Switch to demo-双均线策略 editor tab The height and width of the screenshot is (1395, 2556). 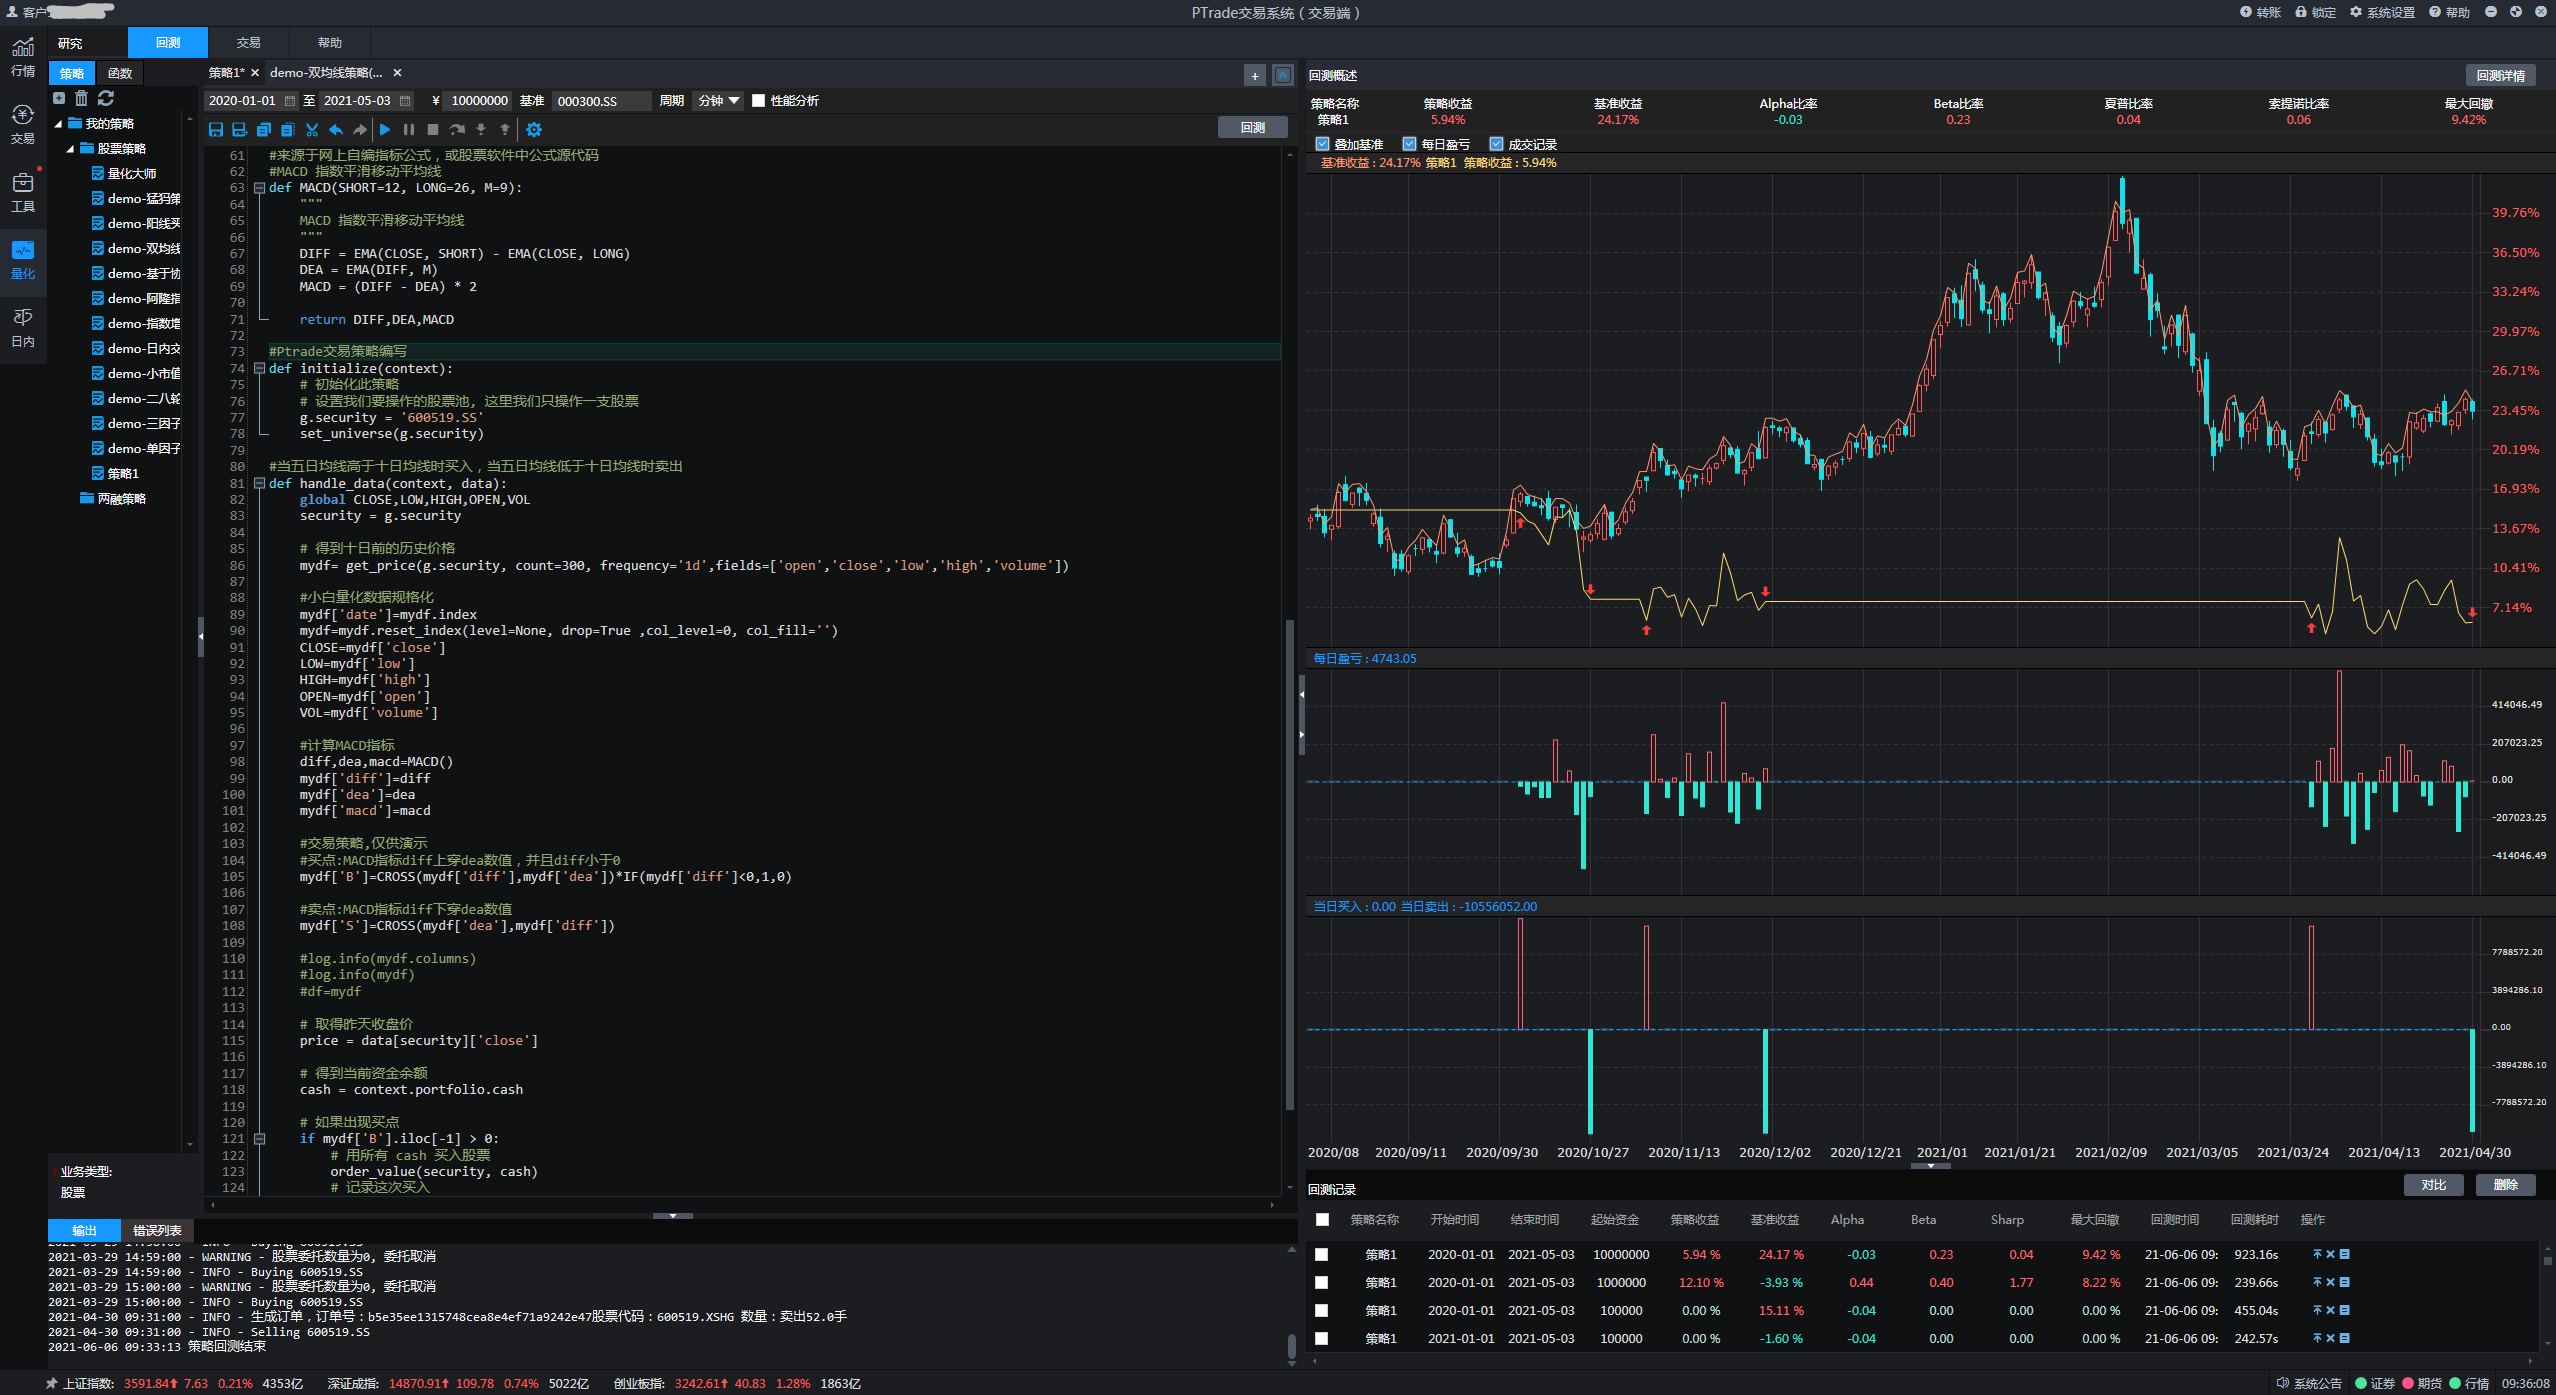pos(326,73)
